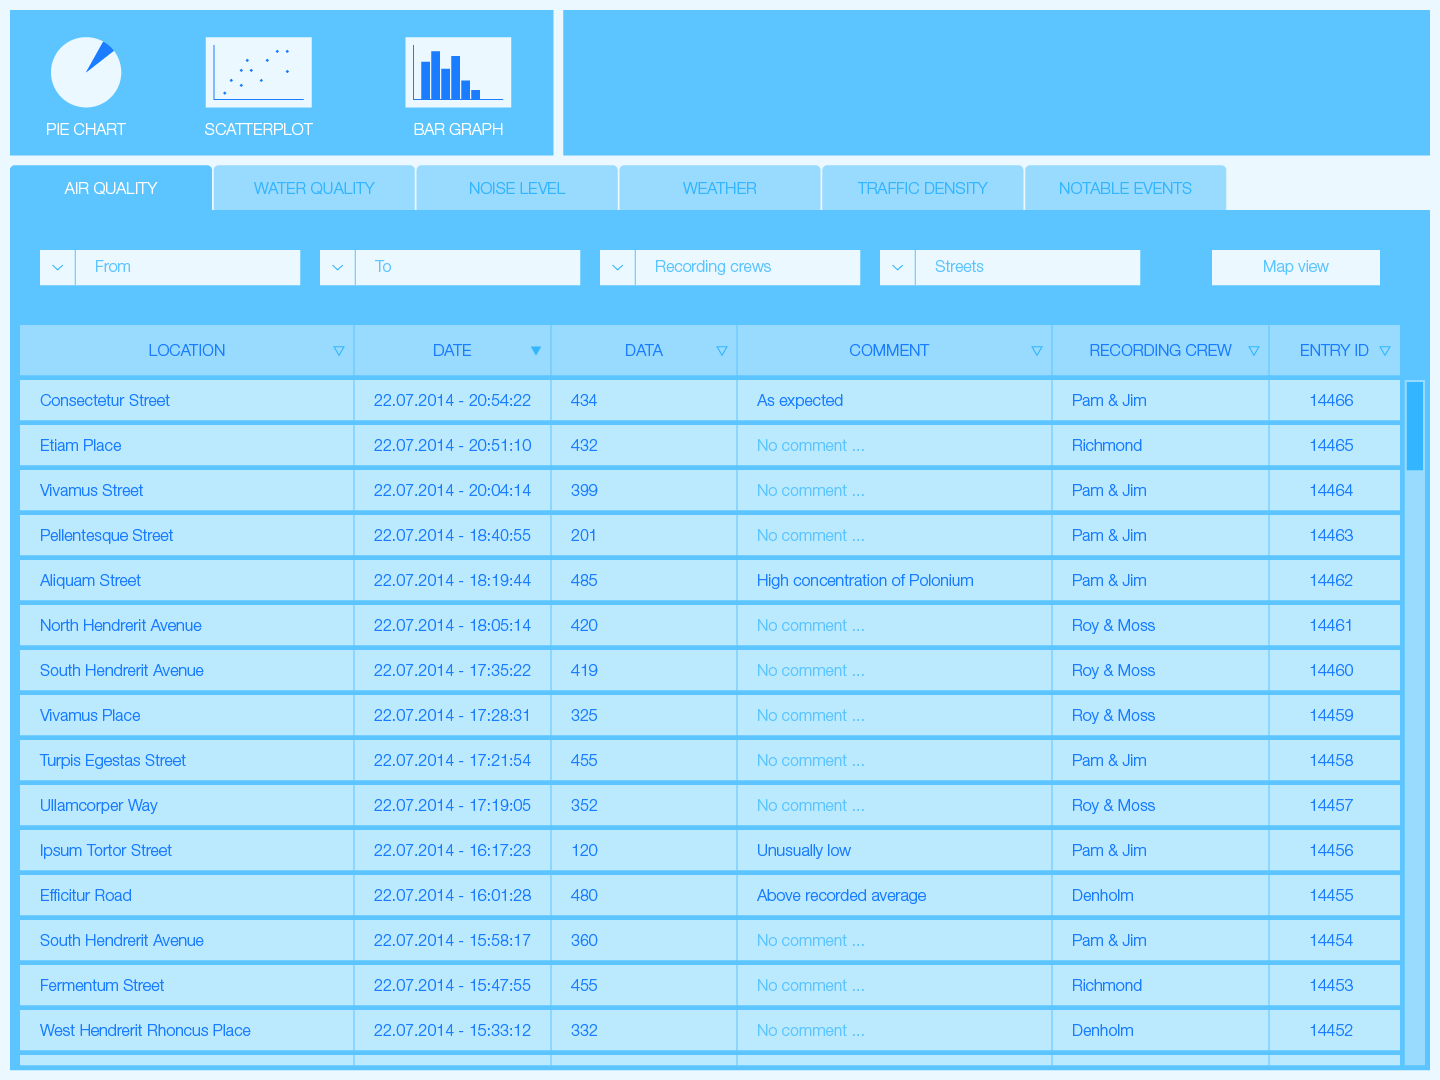Select the Bar Graph icon

click(458, 72)
